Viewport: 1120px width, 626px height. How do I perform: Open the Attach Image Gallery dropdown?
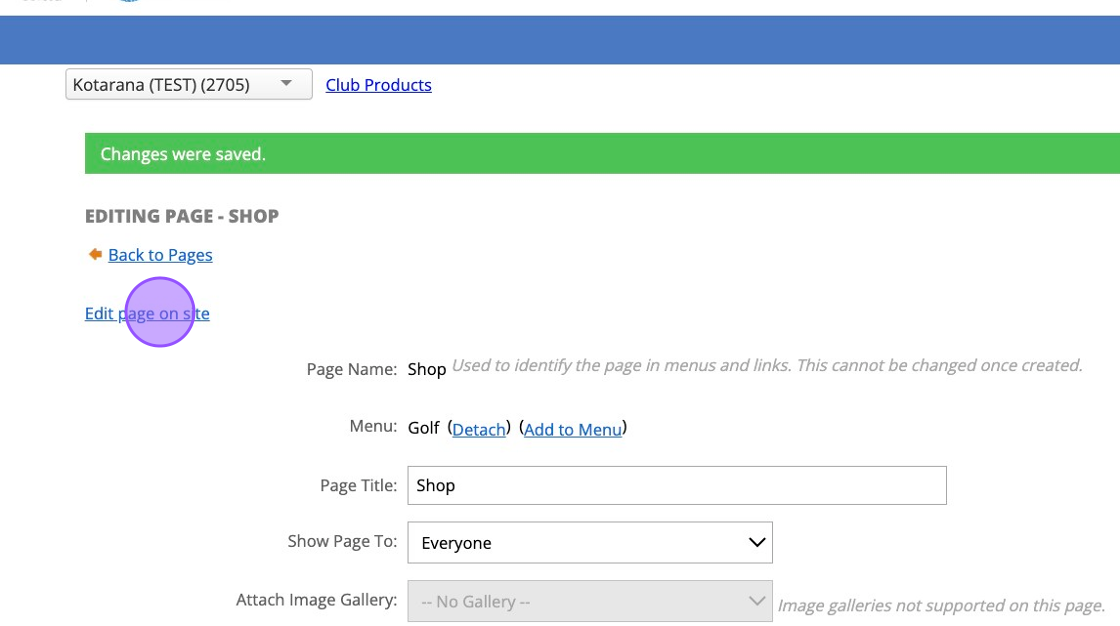[x=590, y=601]
